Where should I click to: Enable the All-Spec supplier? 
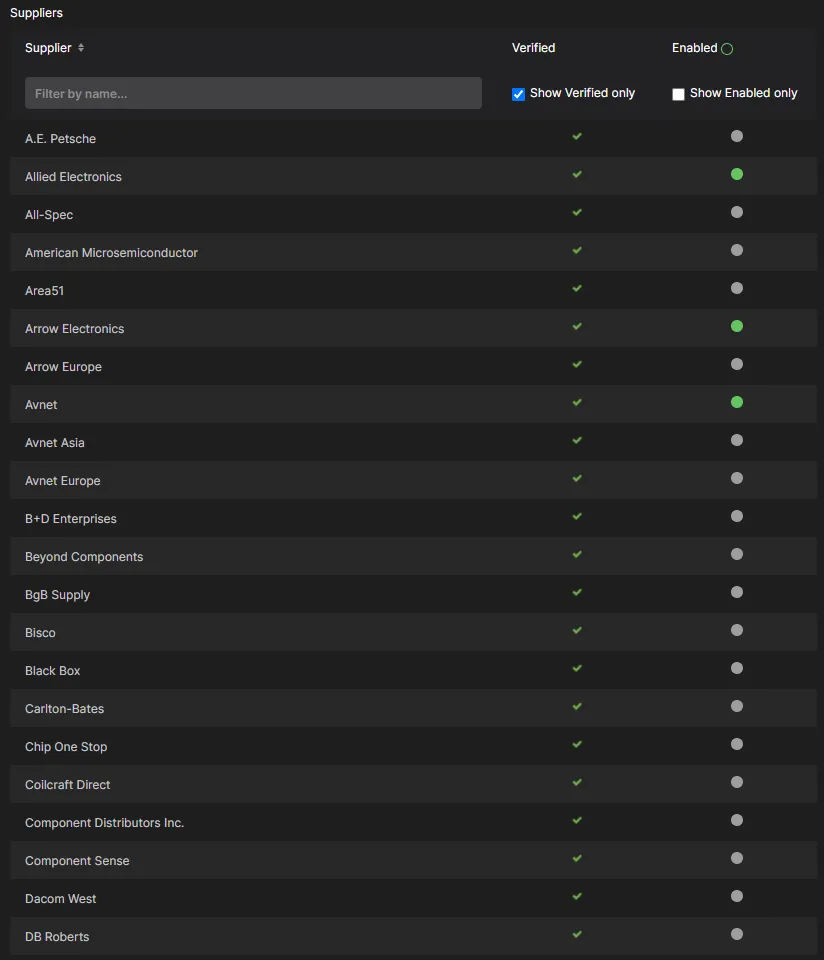click(737, 212)
